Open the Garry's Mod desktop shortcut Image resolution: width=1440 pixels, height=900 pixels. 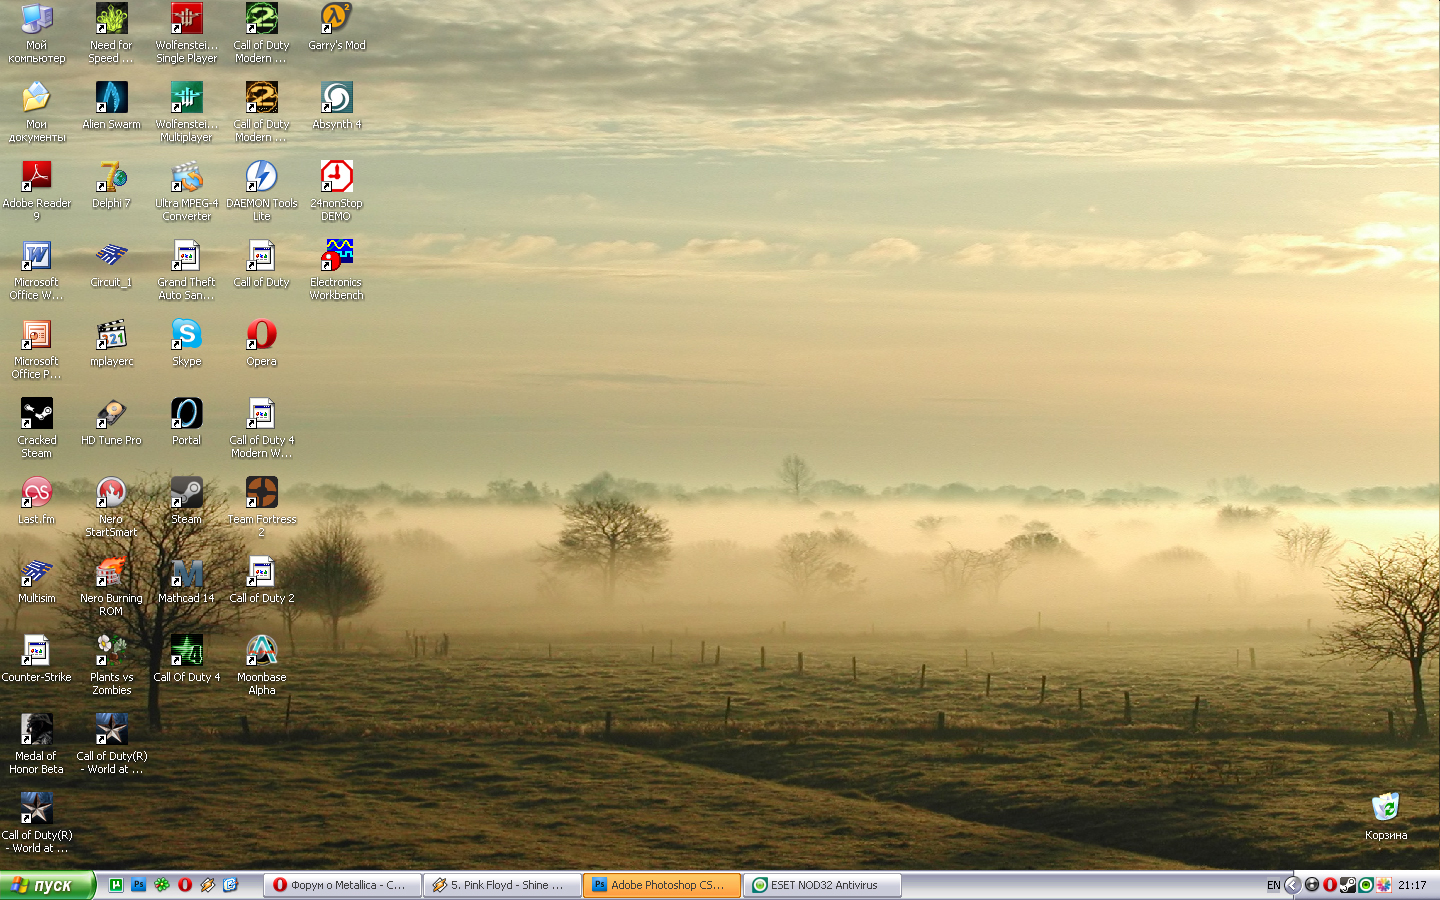pos(336,20)
